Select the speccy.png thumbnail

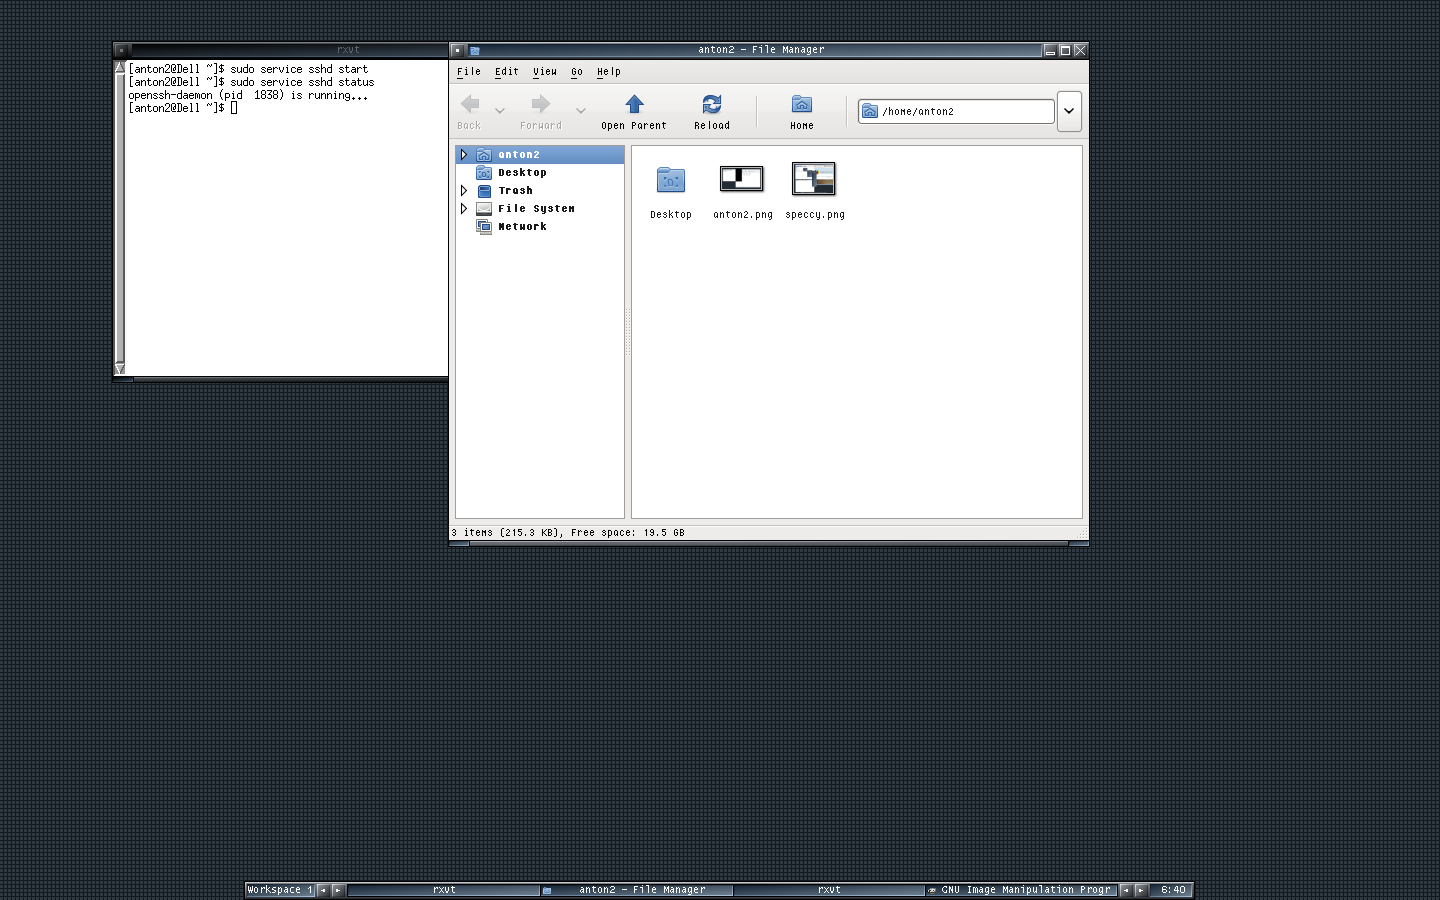(x=814, y=180)
